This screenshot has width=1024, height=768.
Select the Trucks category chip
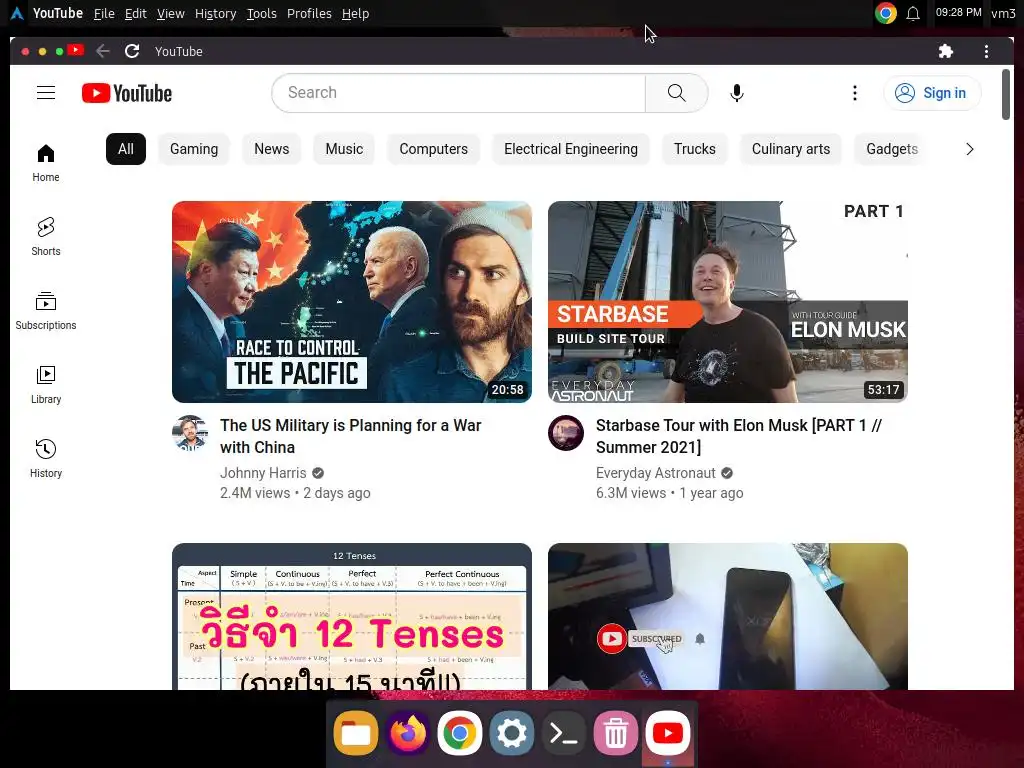click(x=695, y=149)
